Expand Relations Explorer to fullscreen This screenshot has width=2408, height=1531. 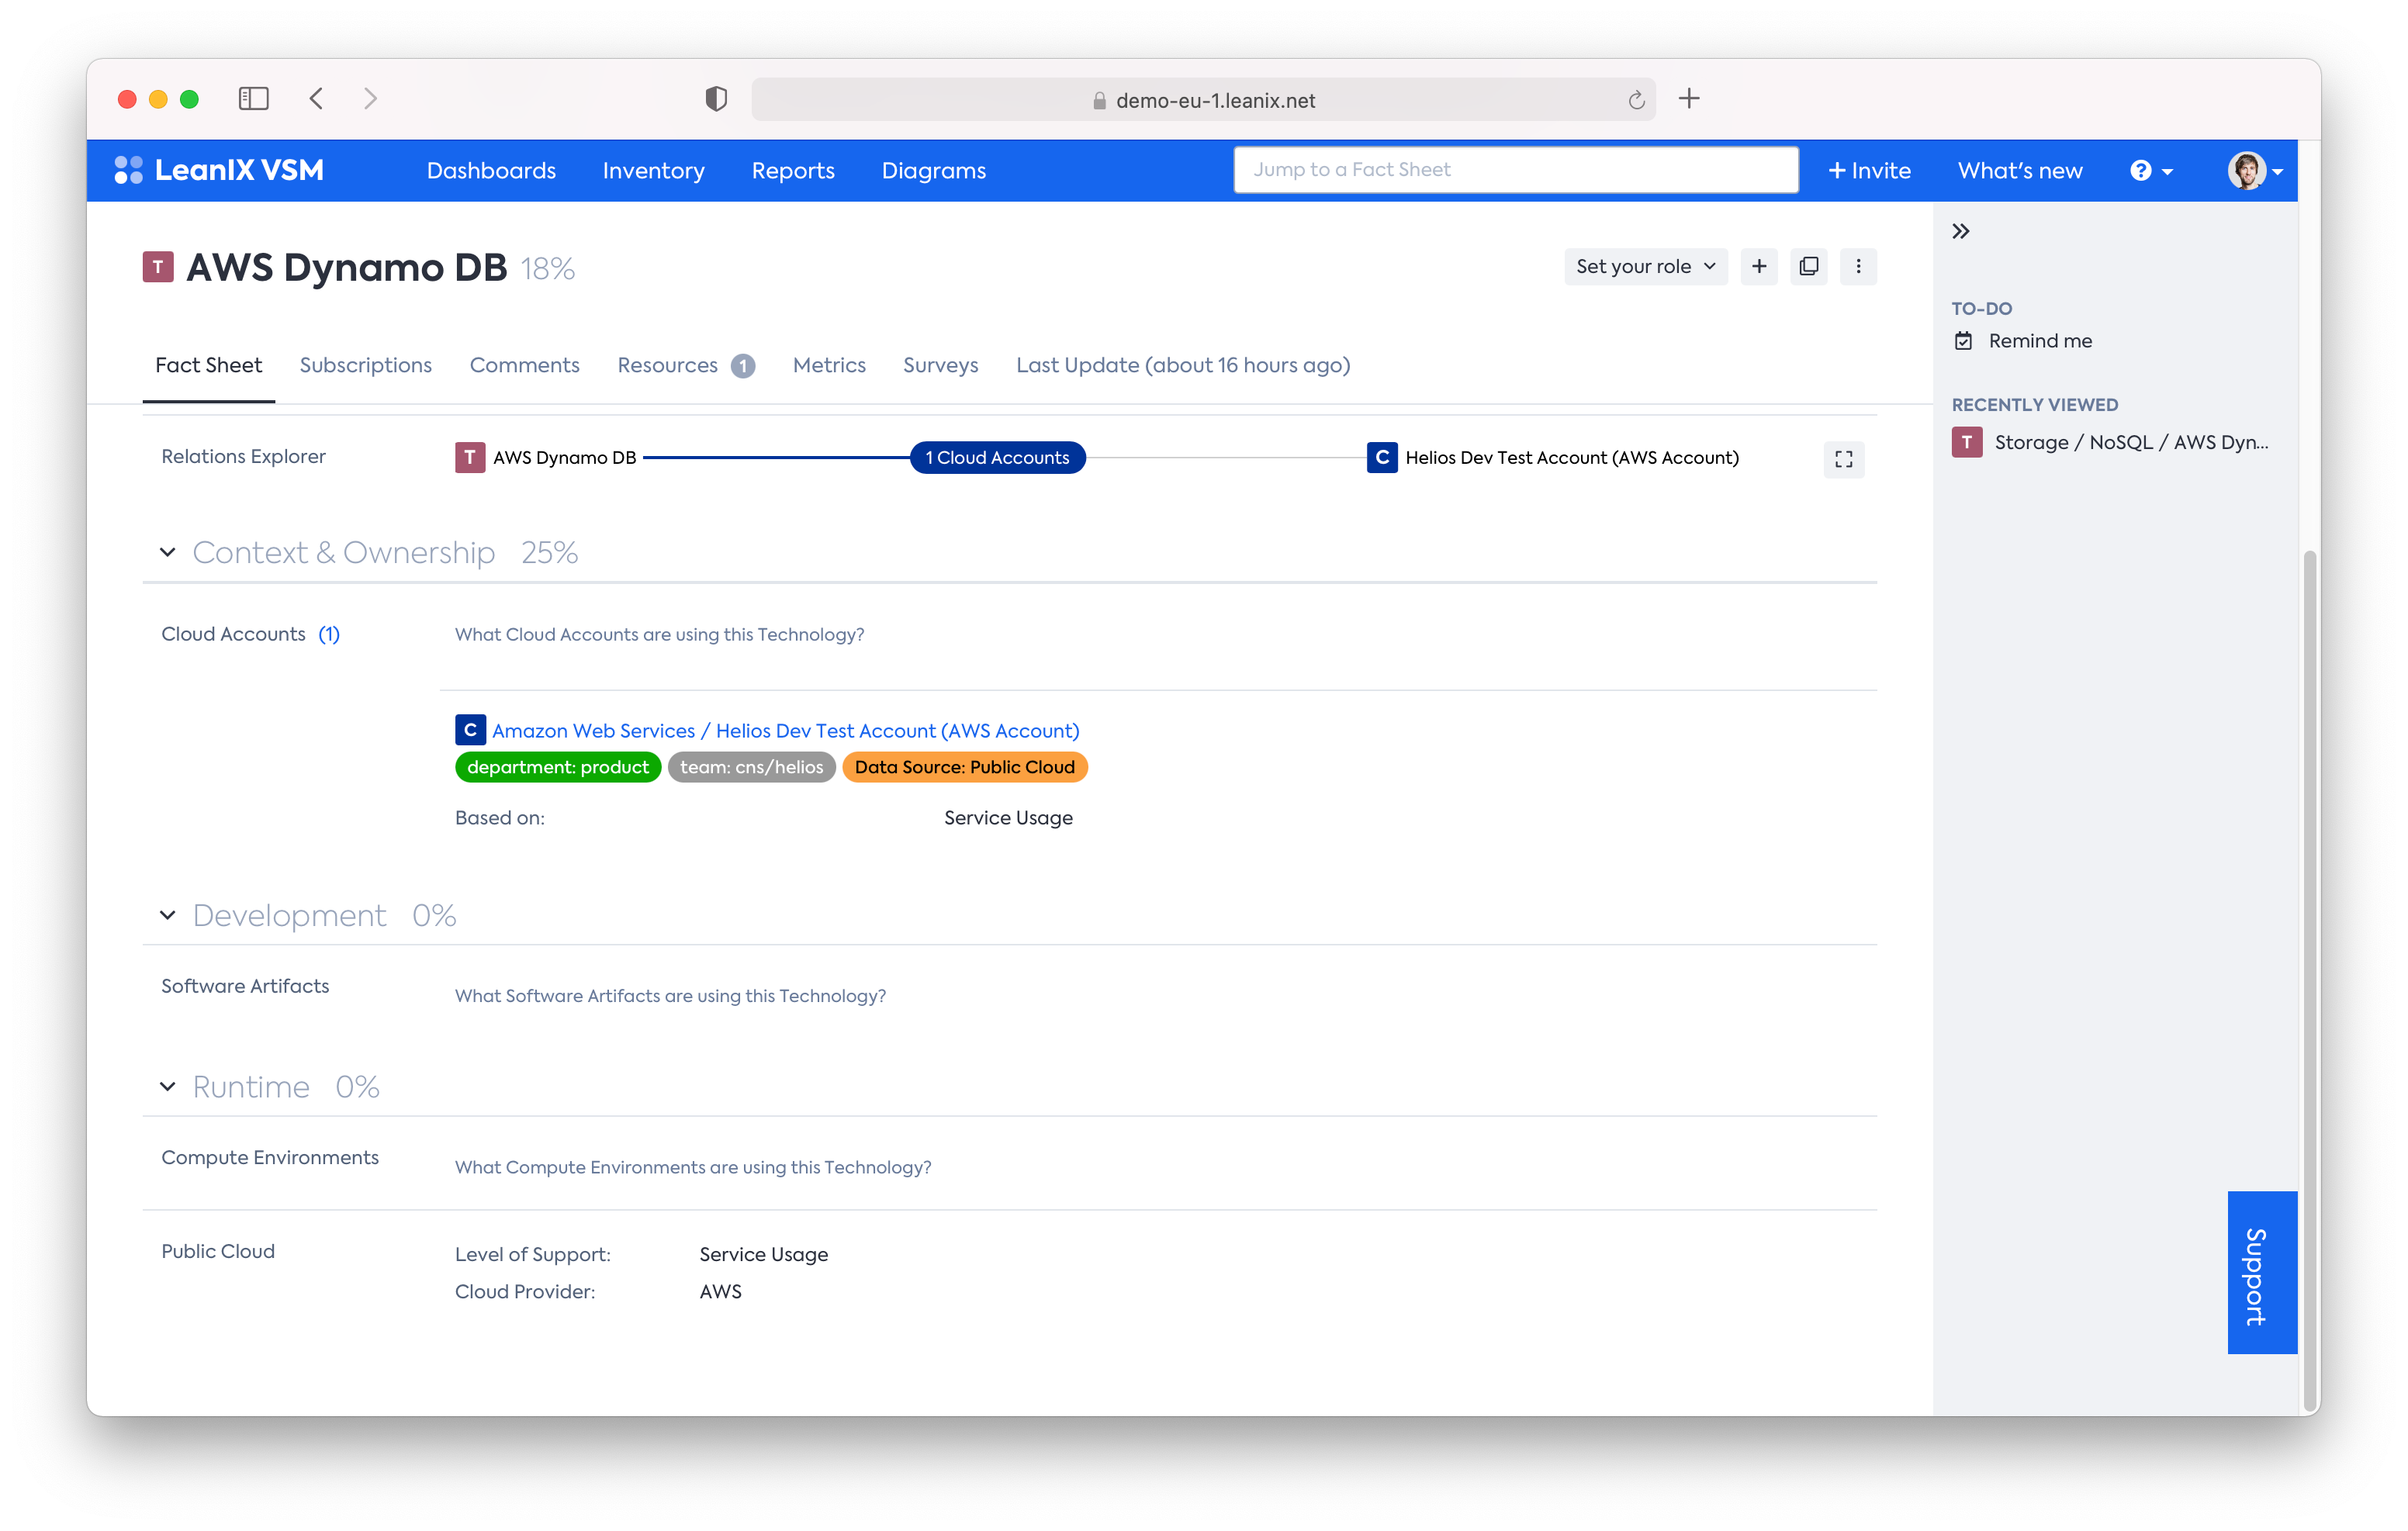point(1844,459)
